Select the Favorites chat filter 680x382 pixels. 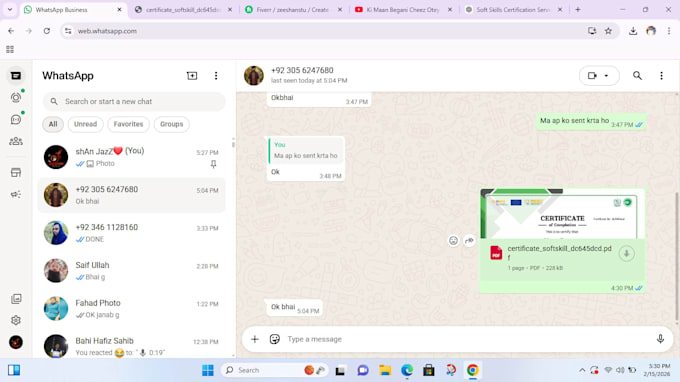click(x=128, y=124)
